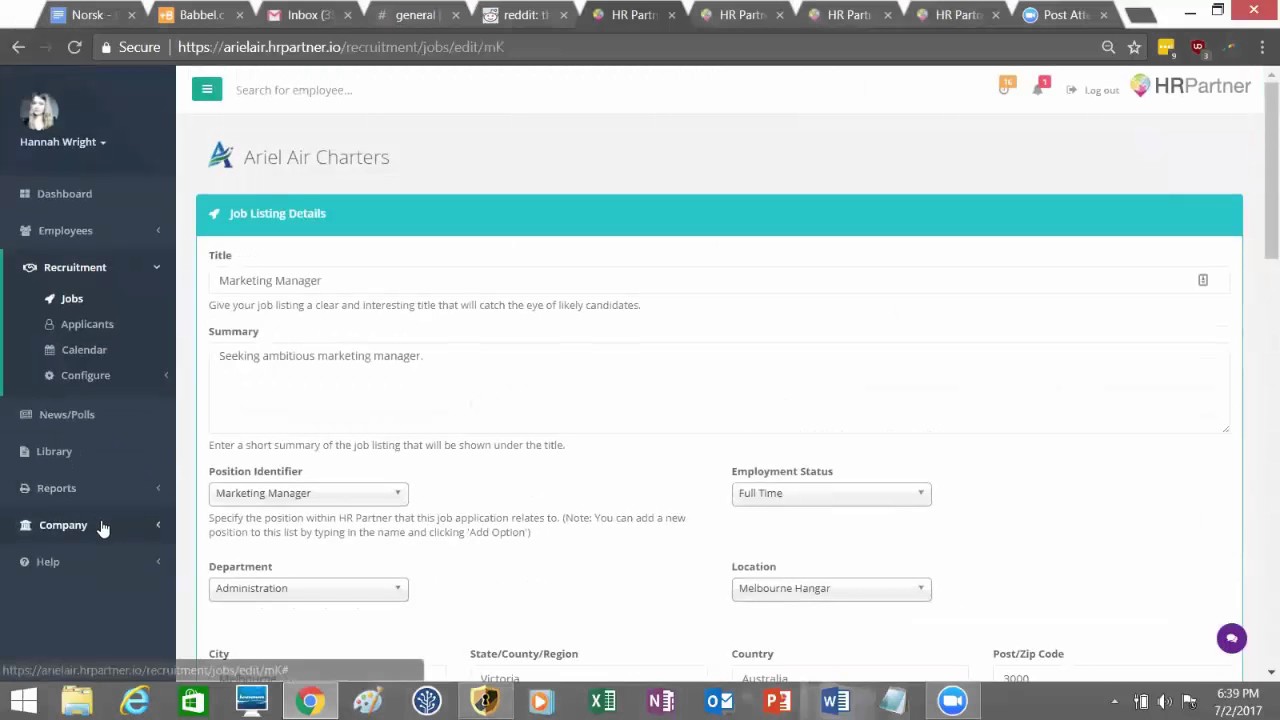Open the orange reminders badge icon

1006,86
